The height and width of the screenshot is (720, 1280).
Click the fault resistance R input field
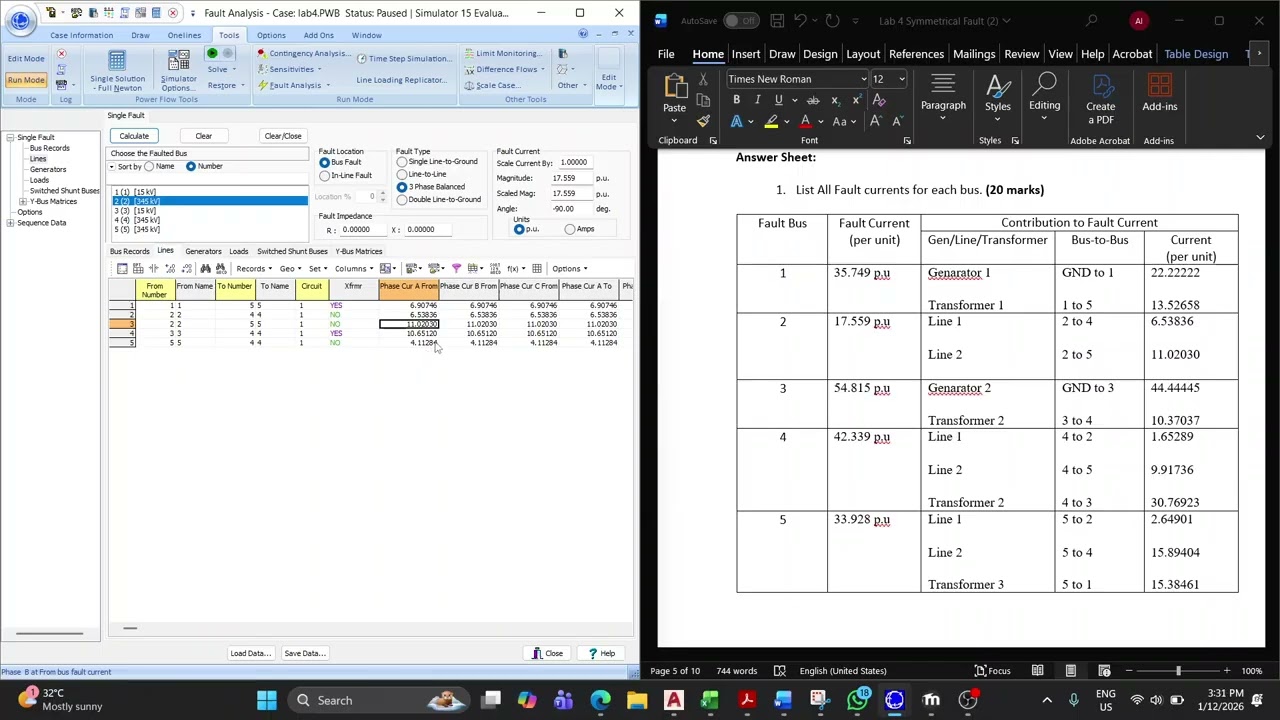(363, 230)
